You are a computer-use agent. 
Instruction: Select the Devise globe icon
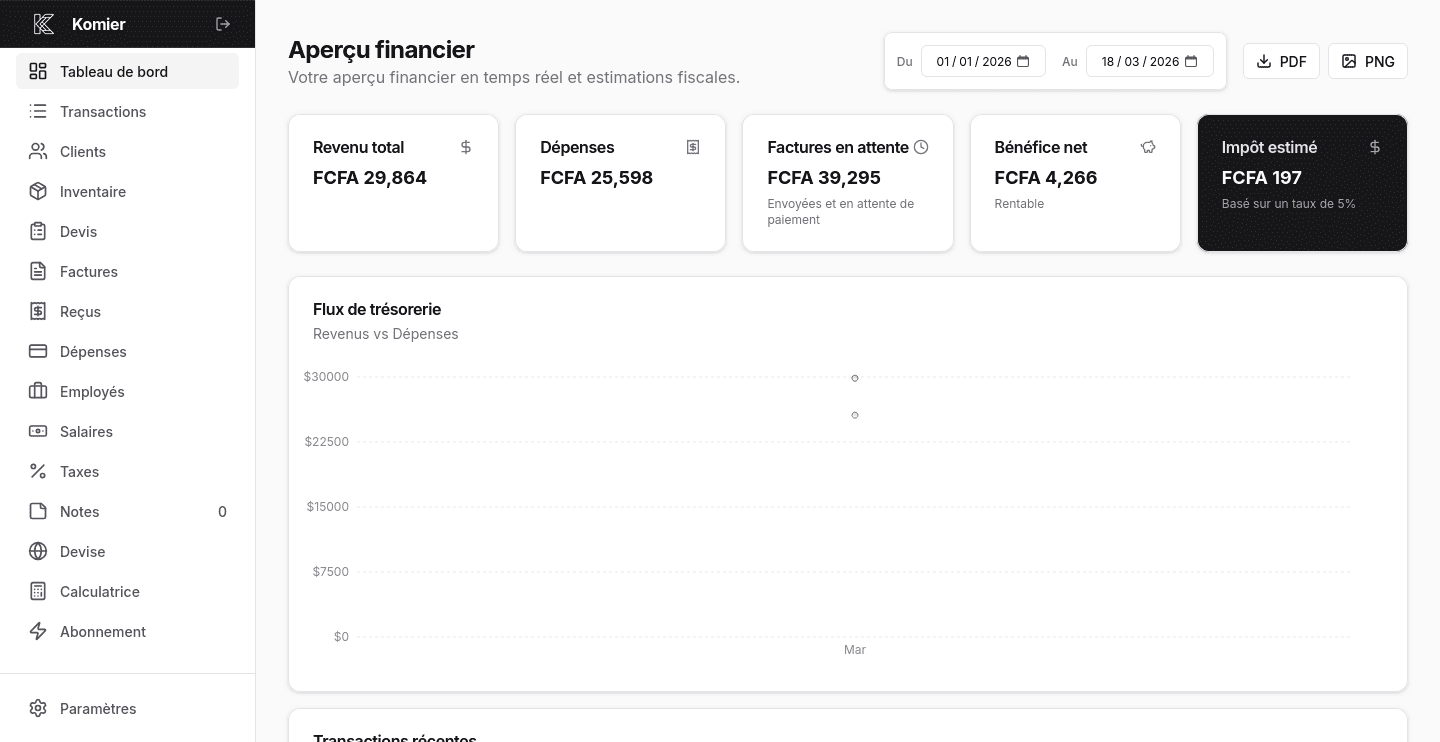click(x=38, y=551)
